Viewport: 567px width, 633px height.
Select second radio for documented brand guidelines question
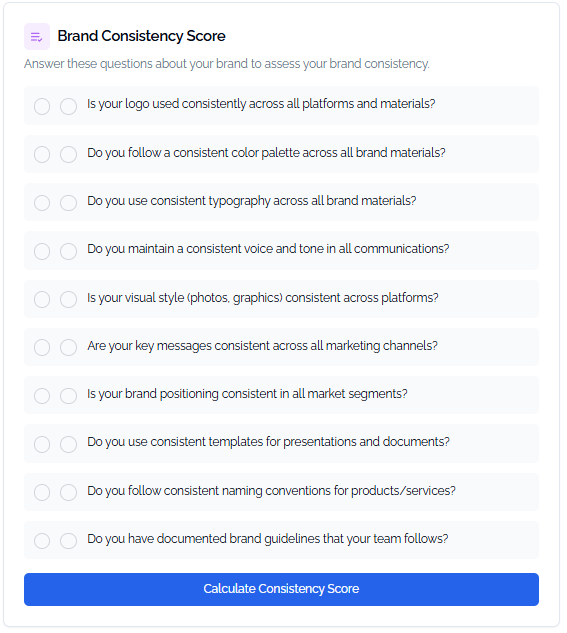(x=69, y=541)
